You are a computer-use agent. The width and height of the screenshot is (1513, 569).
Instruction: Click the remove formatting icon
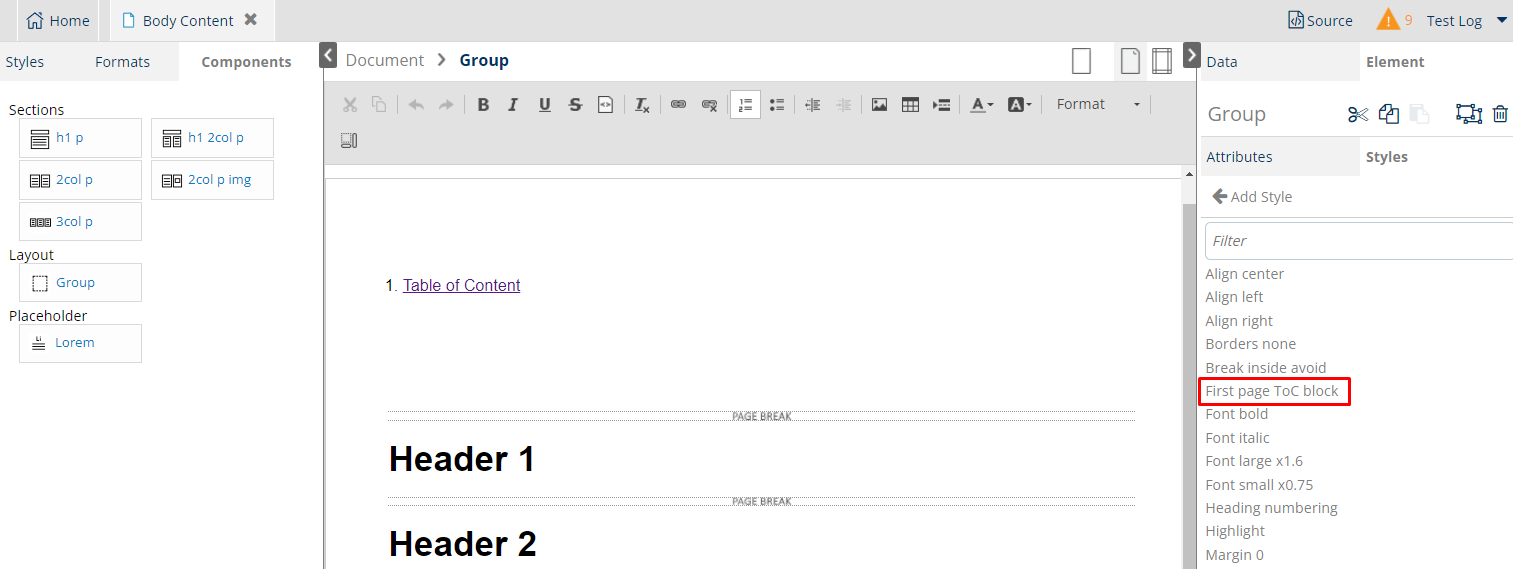point(643,105)
